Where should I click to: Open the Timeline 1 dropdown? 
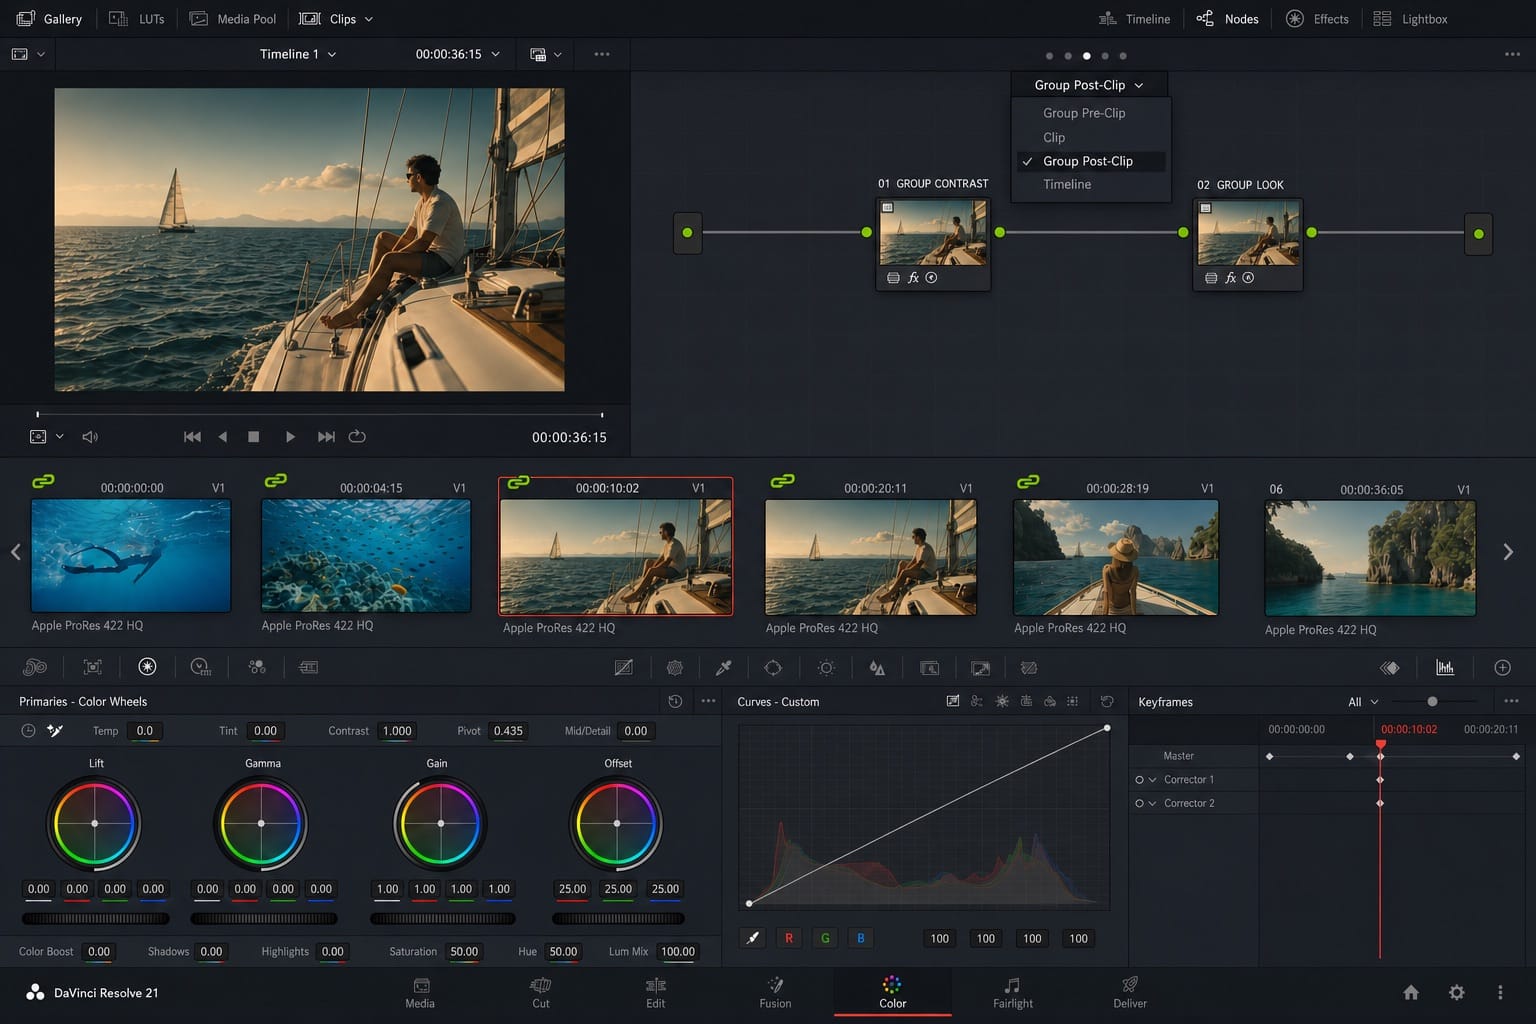point(297,54)
